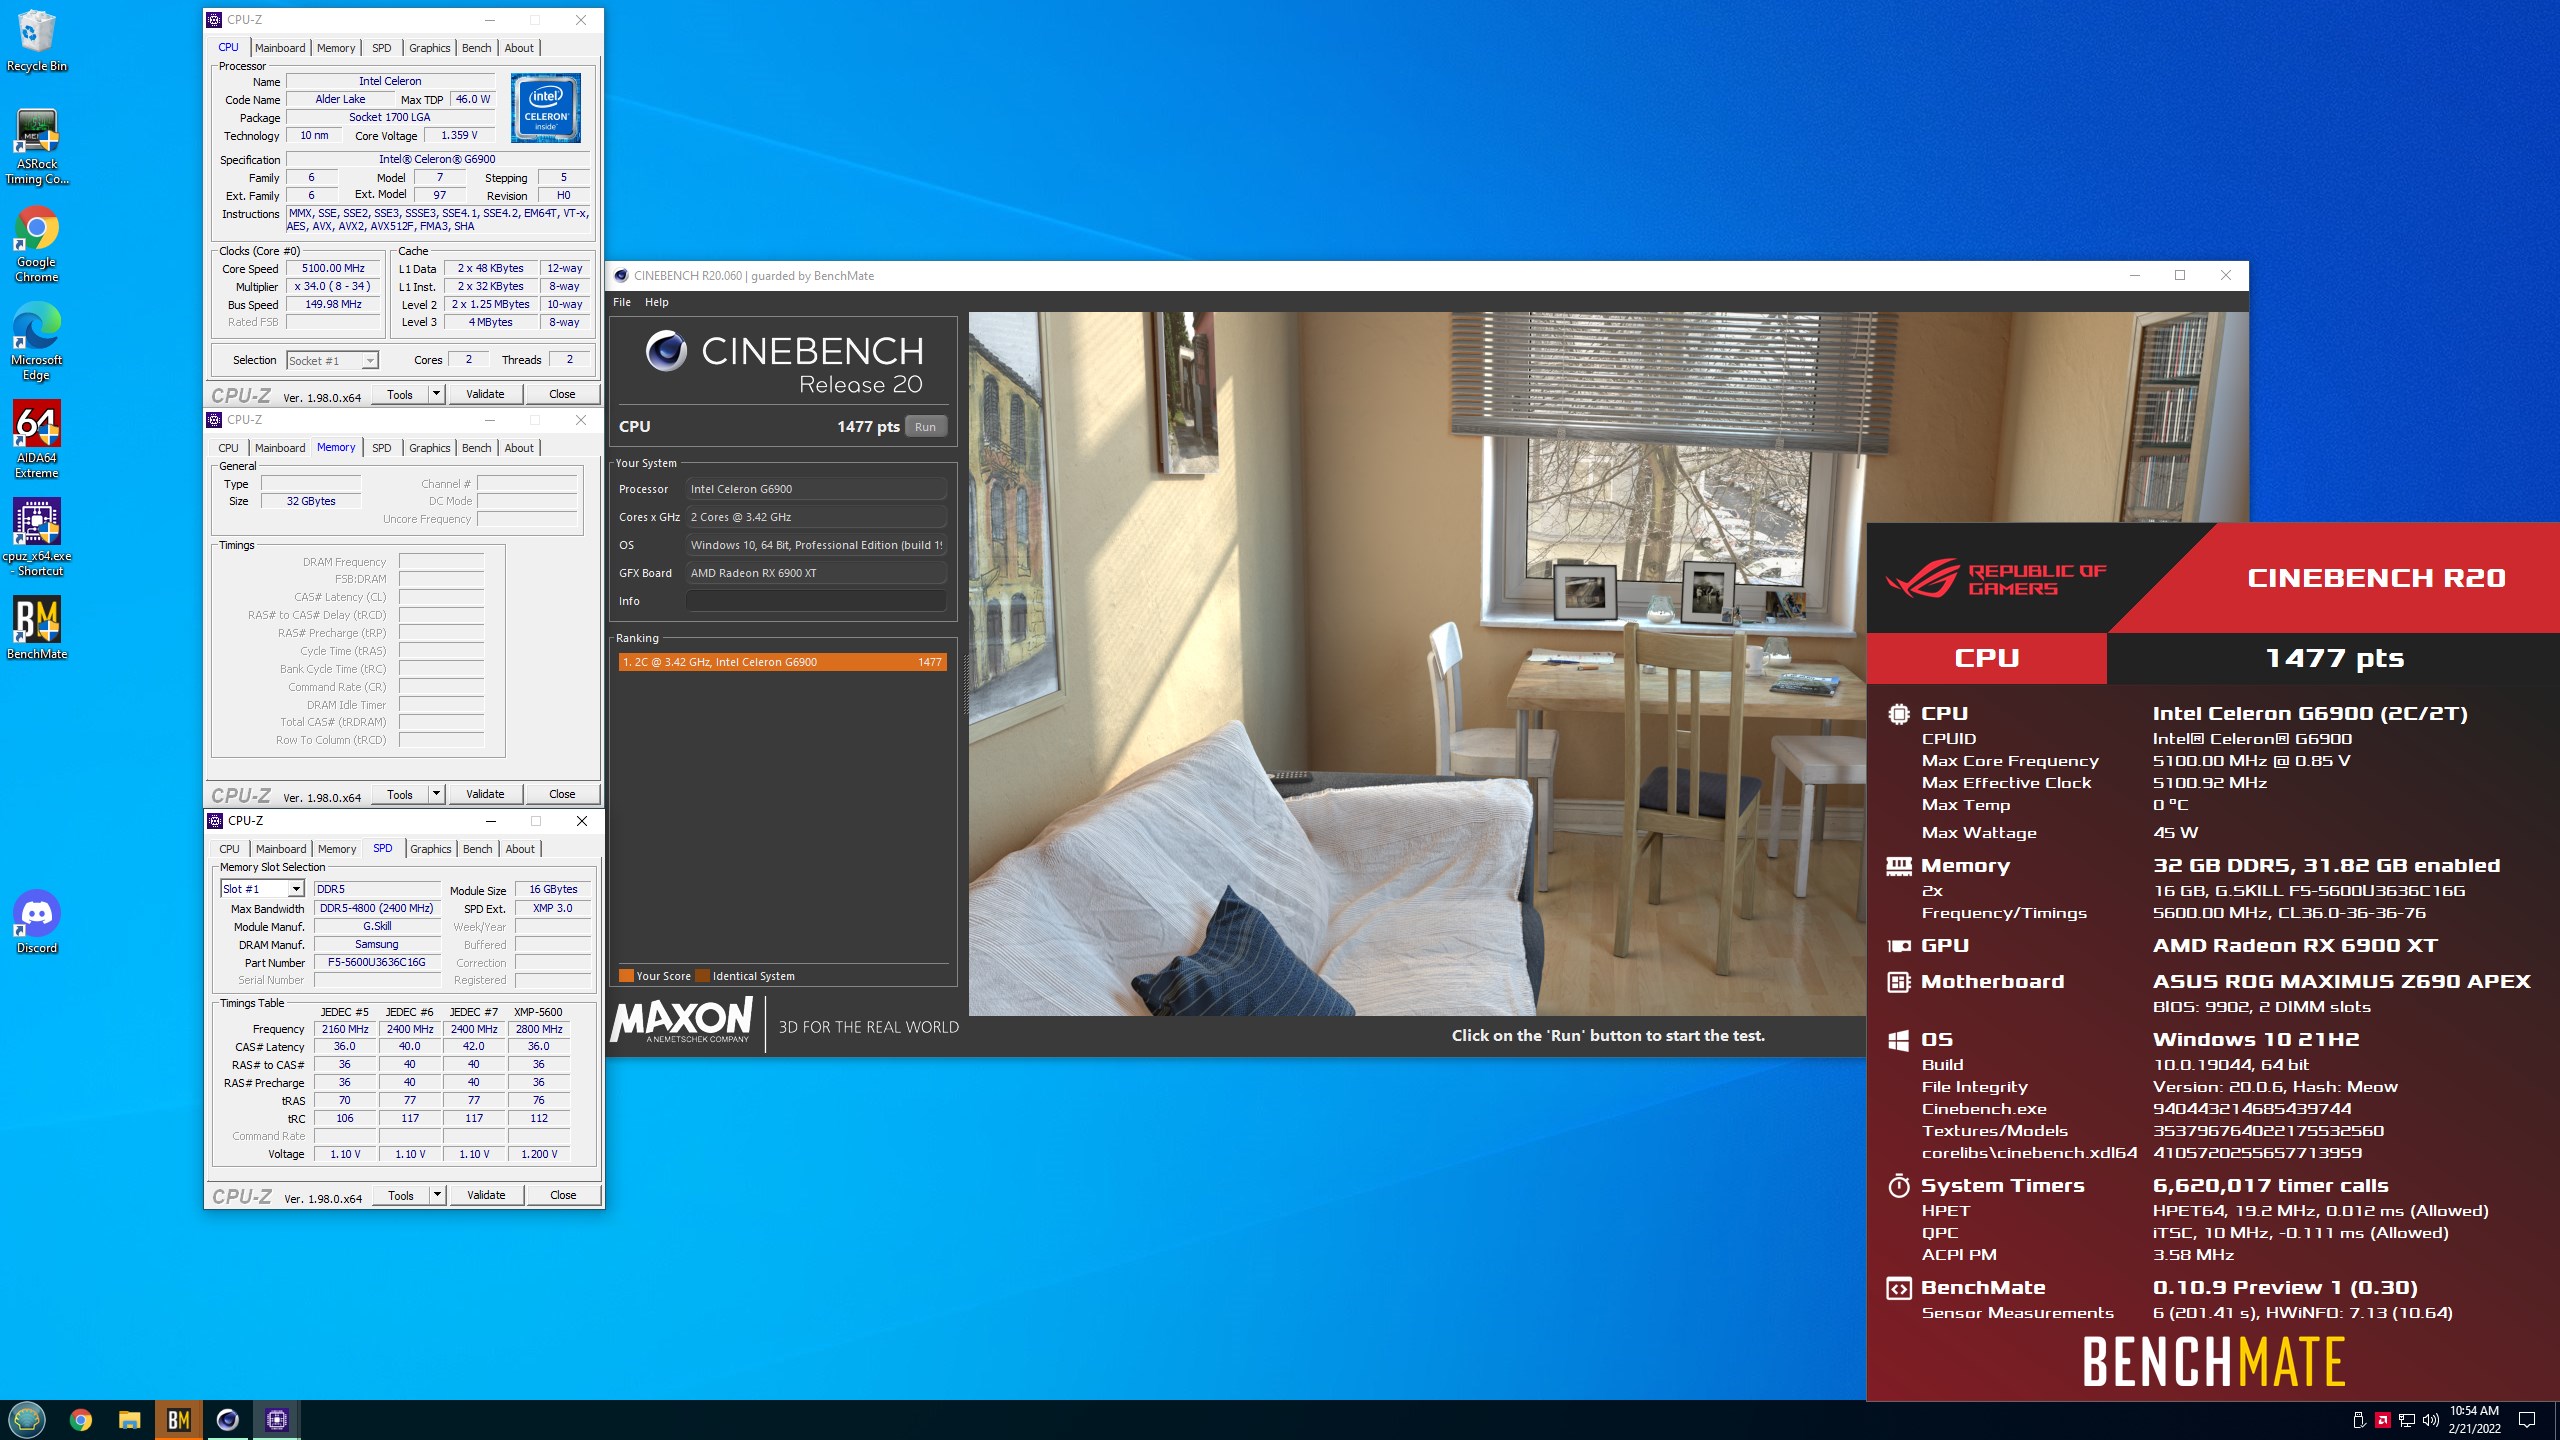Screen dimensions: 2560x1440
Task: Click Run button next to CPU score
Action: pyautogui.click(x=926, y=427)
